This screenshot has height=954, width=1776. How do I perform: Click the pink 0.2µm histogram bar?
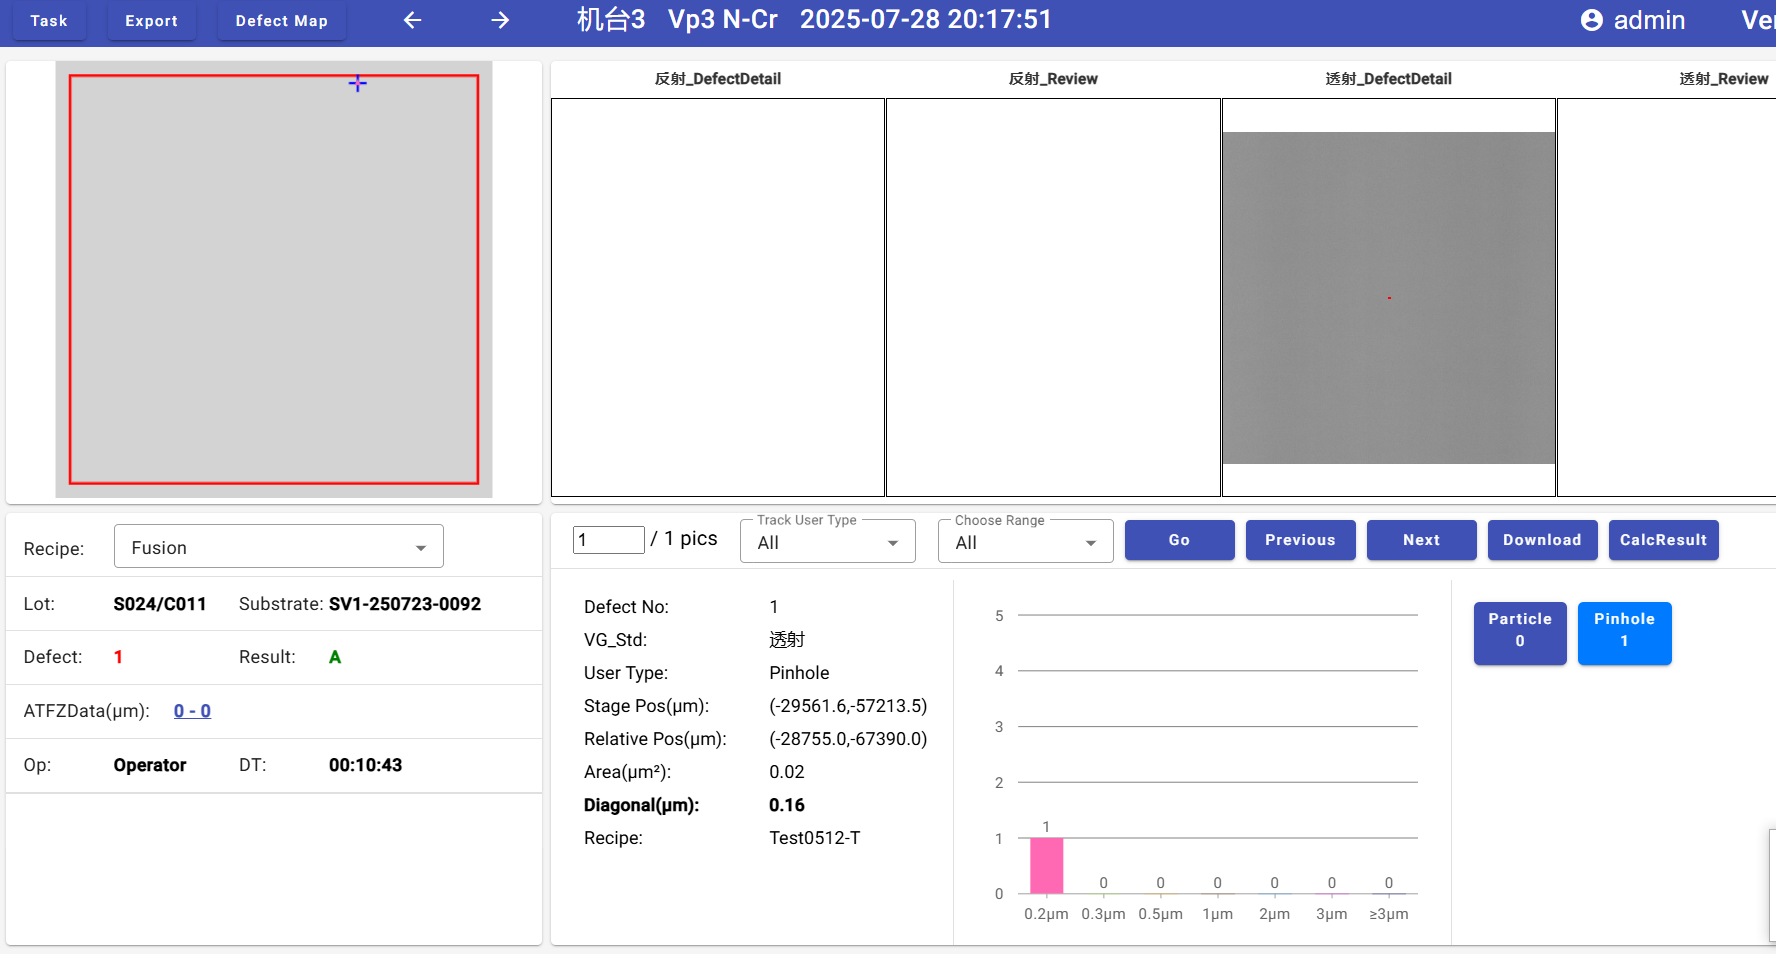pyautogui.click(x=1046, y=866)
